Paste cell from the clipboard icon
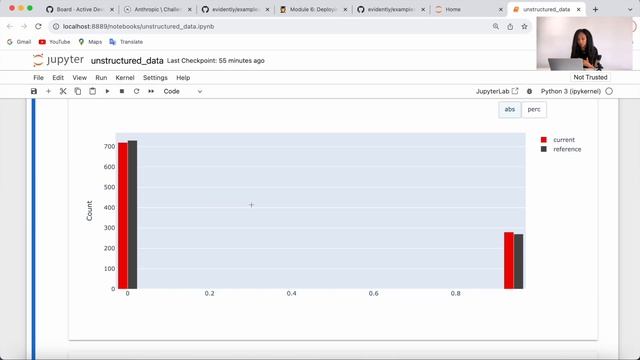The image size is (640, 360). coord(93,91)
